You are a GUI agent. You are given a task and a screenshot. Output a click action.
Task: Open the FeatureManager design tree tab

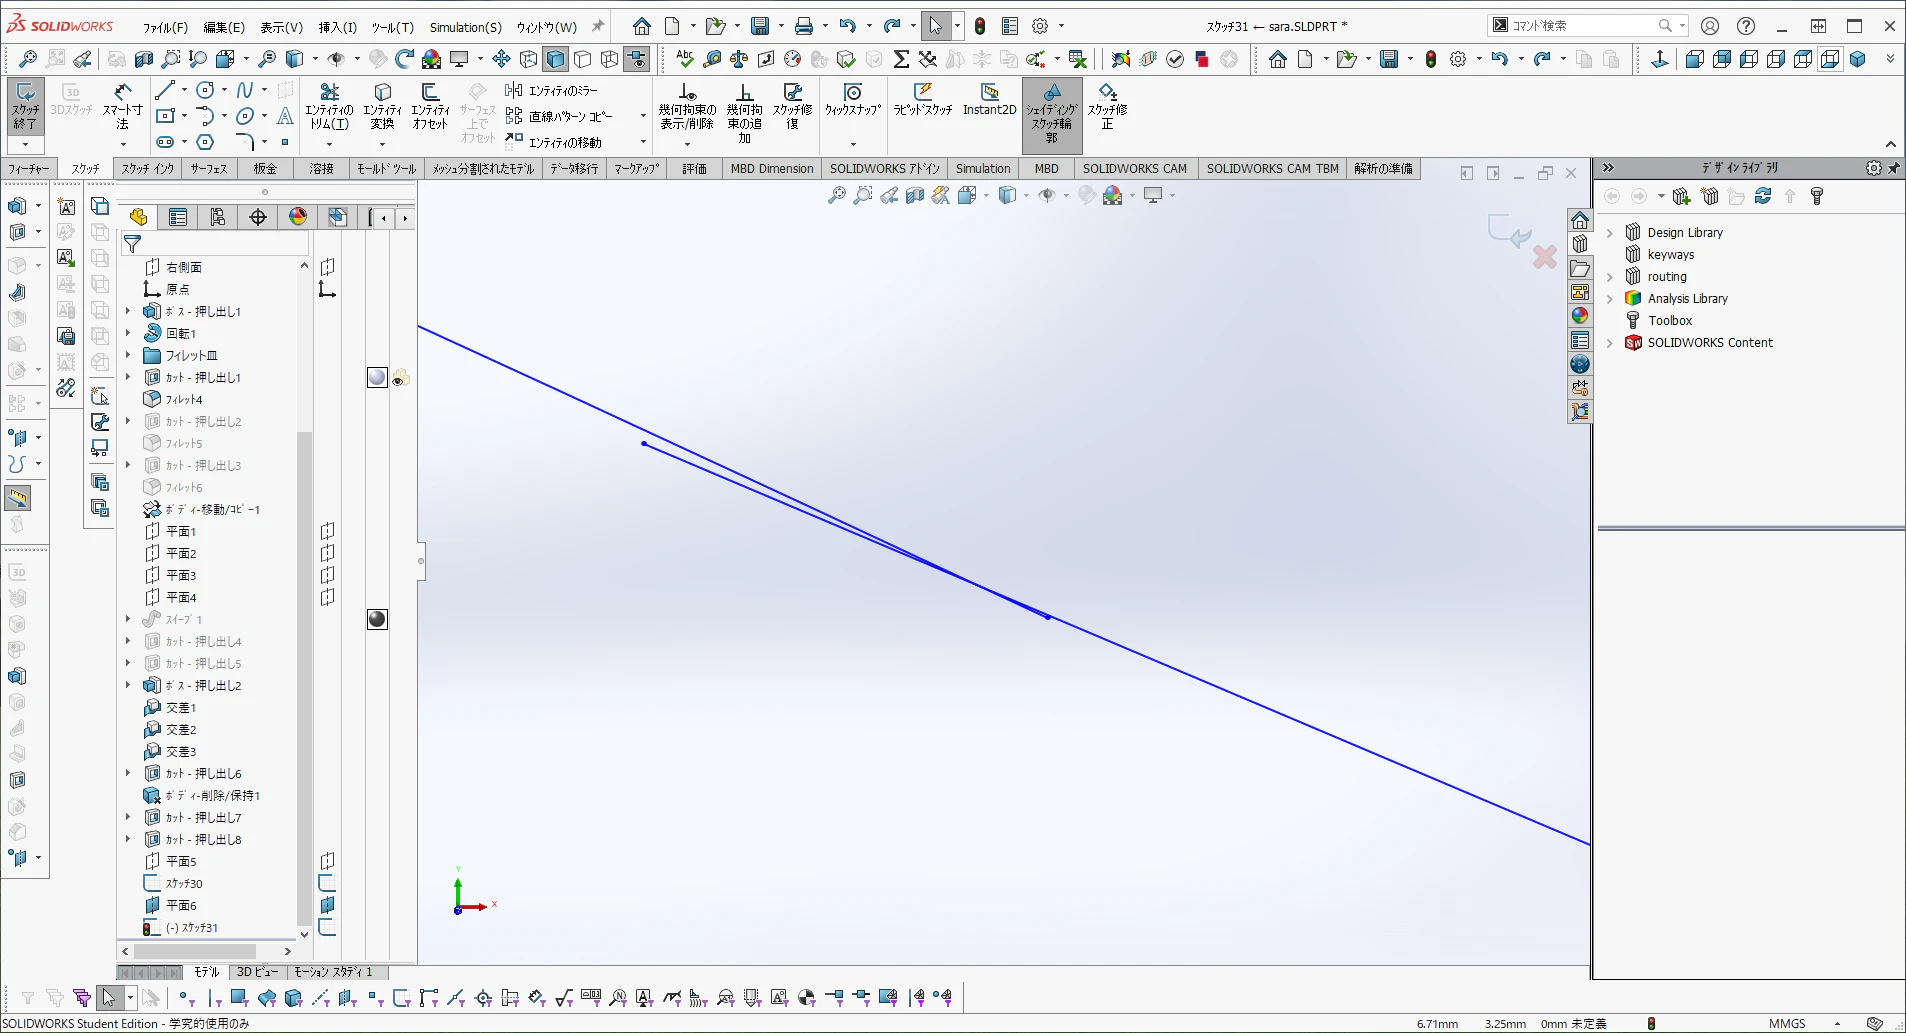(138, 217)
